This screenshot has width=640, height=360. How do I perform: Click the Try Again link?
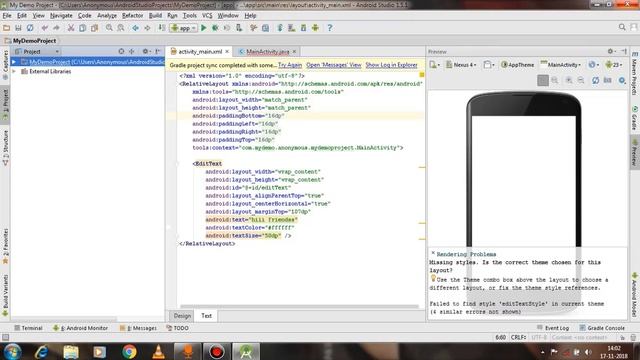(x=290, y=65)
